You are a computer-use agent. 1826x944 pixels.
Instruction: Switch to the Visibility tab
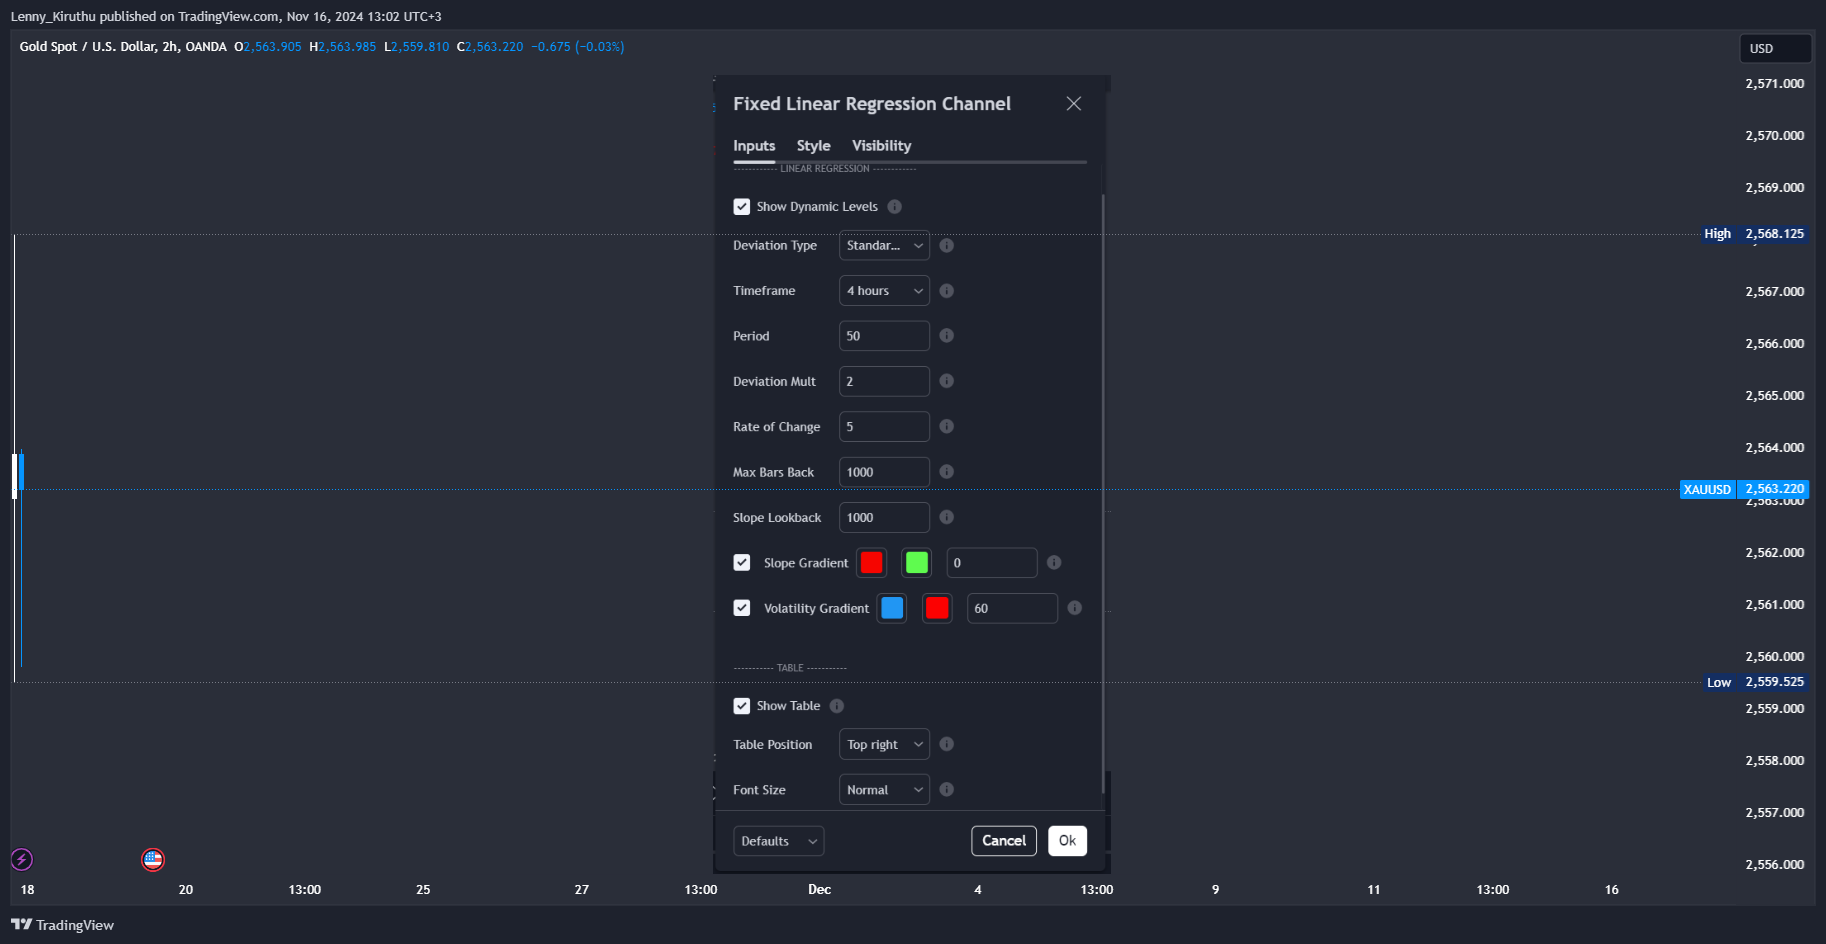[x=881, y=146]
